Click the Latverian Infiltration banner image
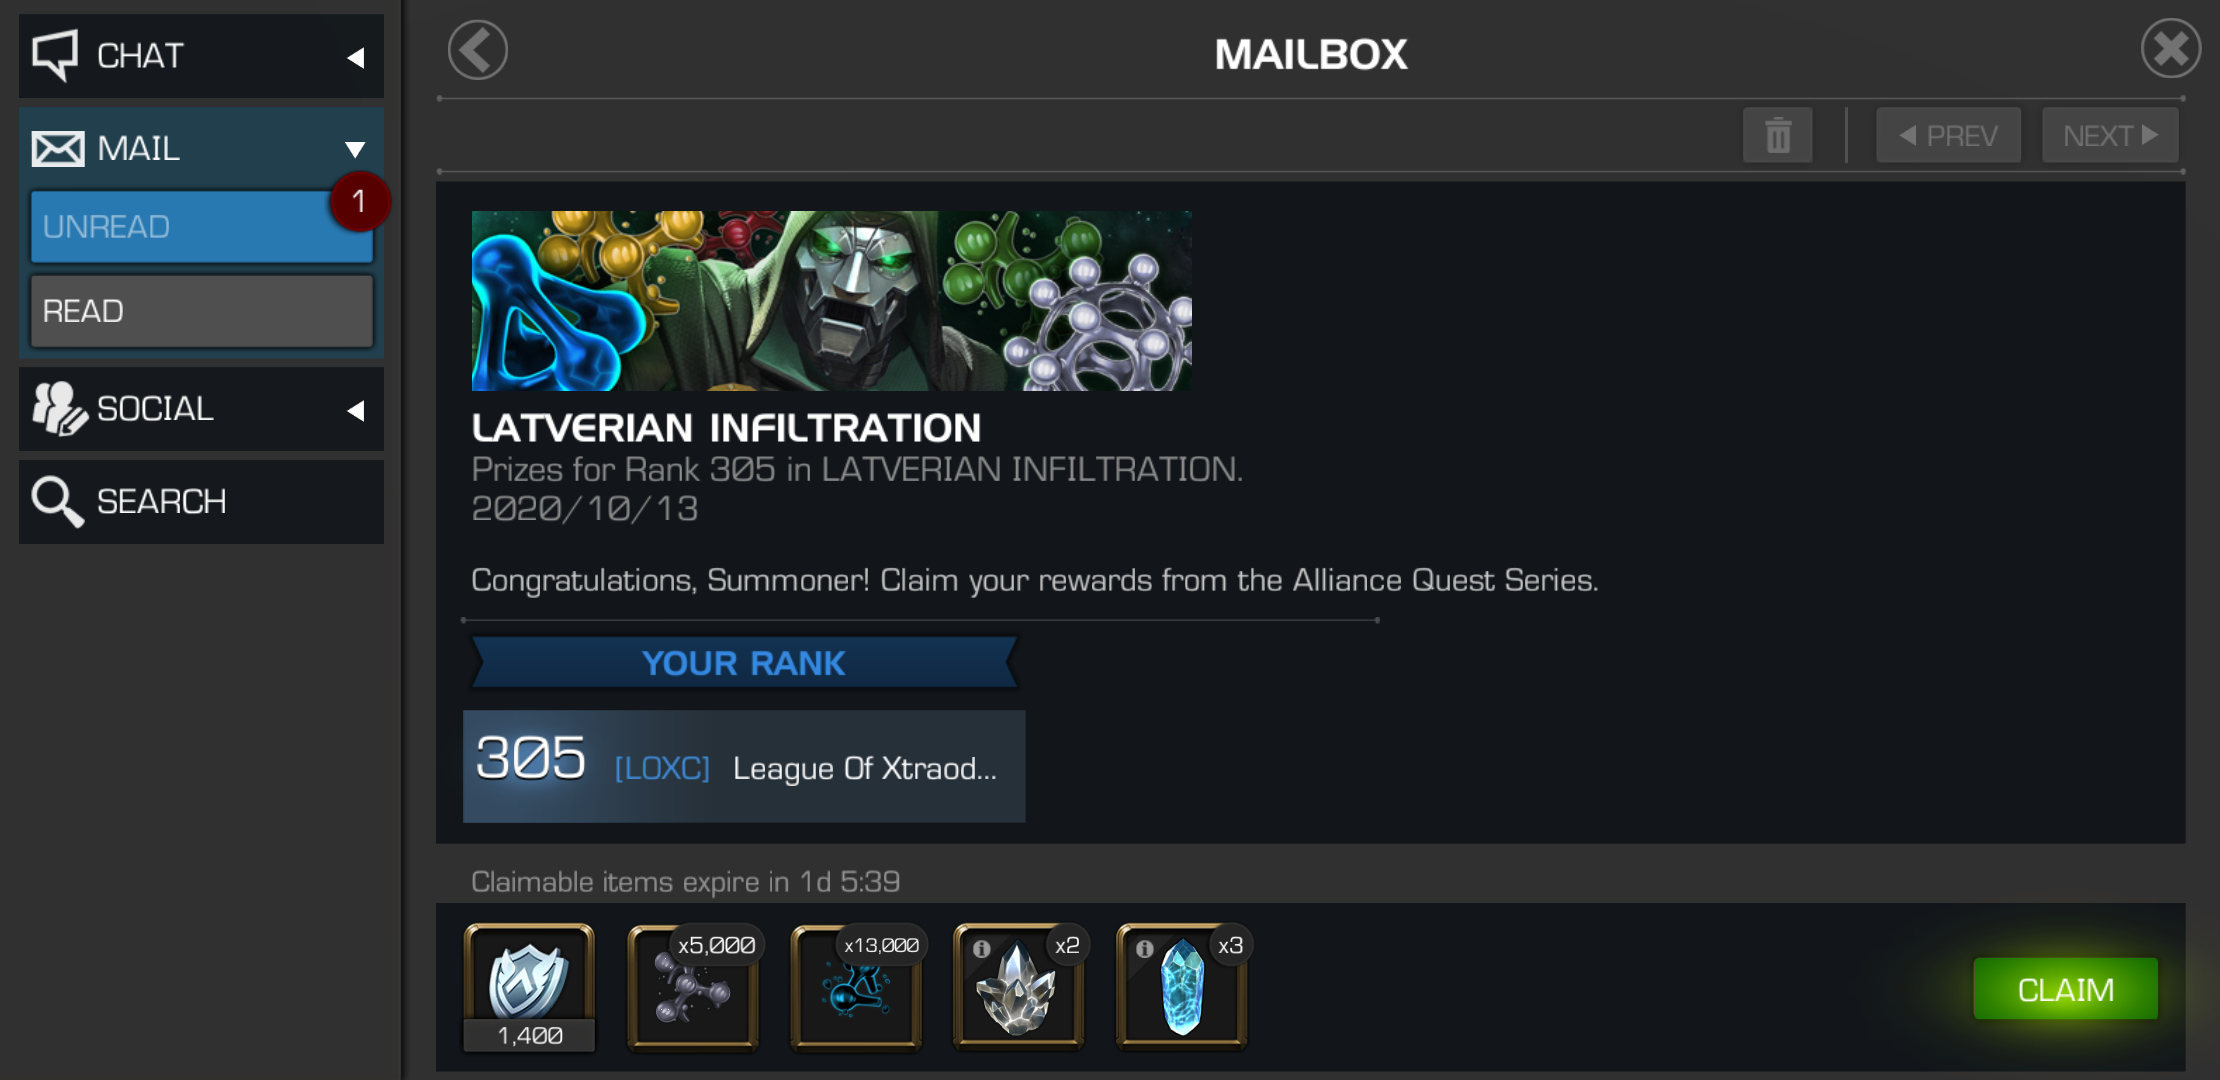Screen dimensions: 2220x1080 coord(831,300)
